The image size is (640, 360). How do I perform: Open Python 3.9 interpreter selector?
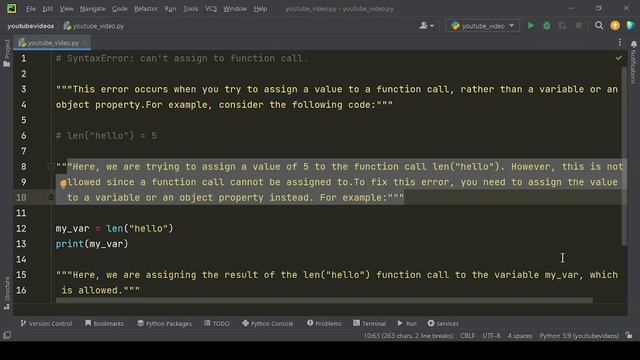(579, 336)
